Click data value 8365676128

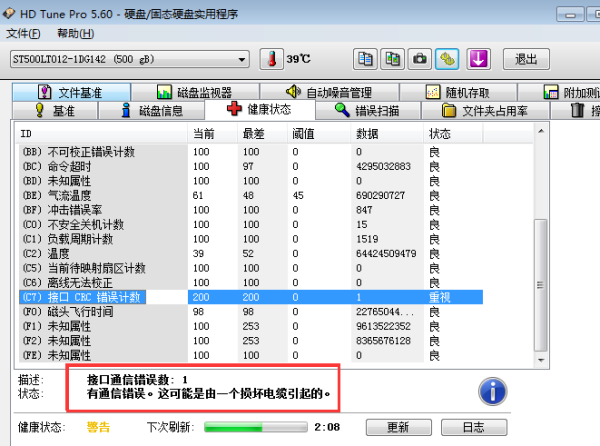click(x=383, y=341)
